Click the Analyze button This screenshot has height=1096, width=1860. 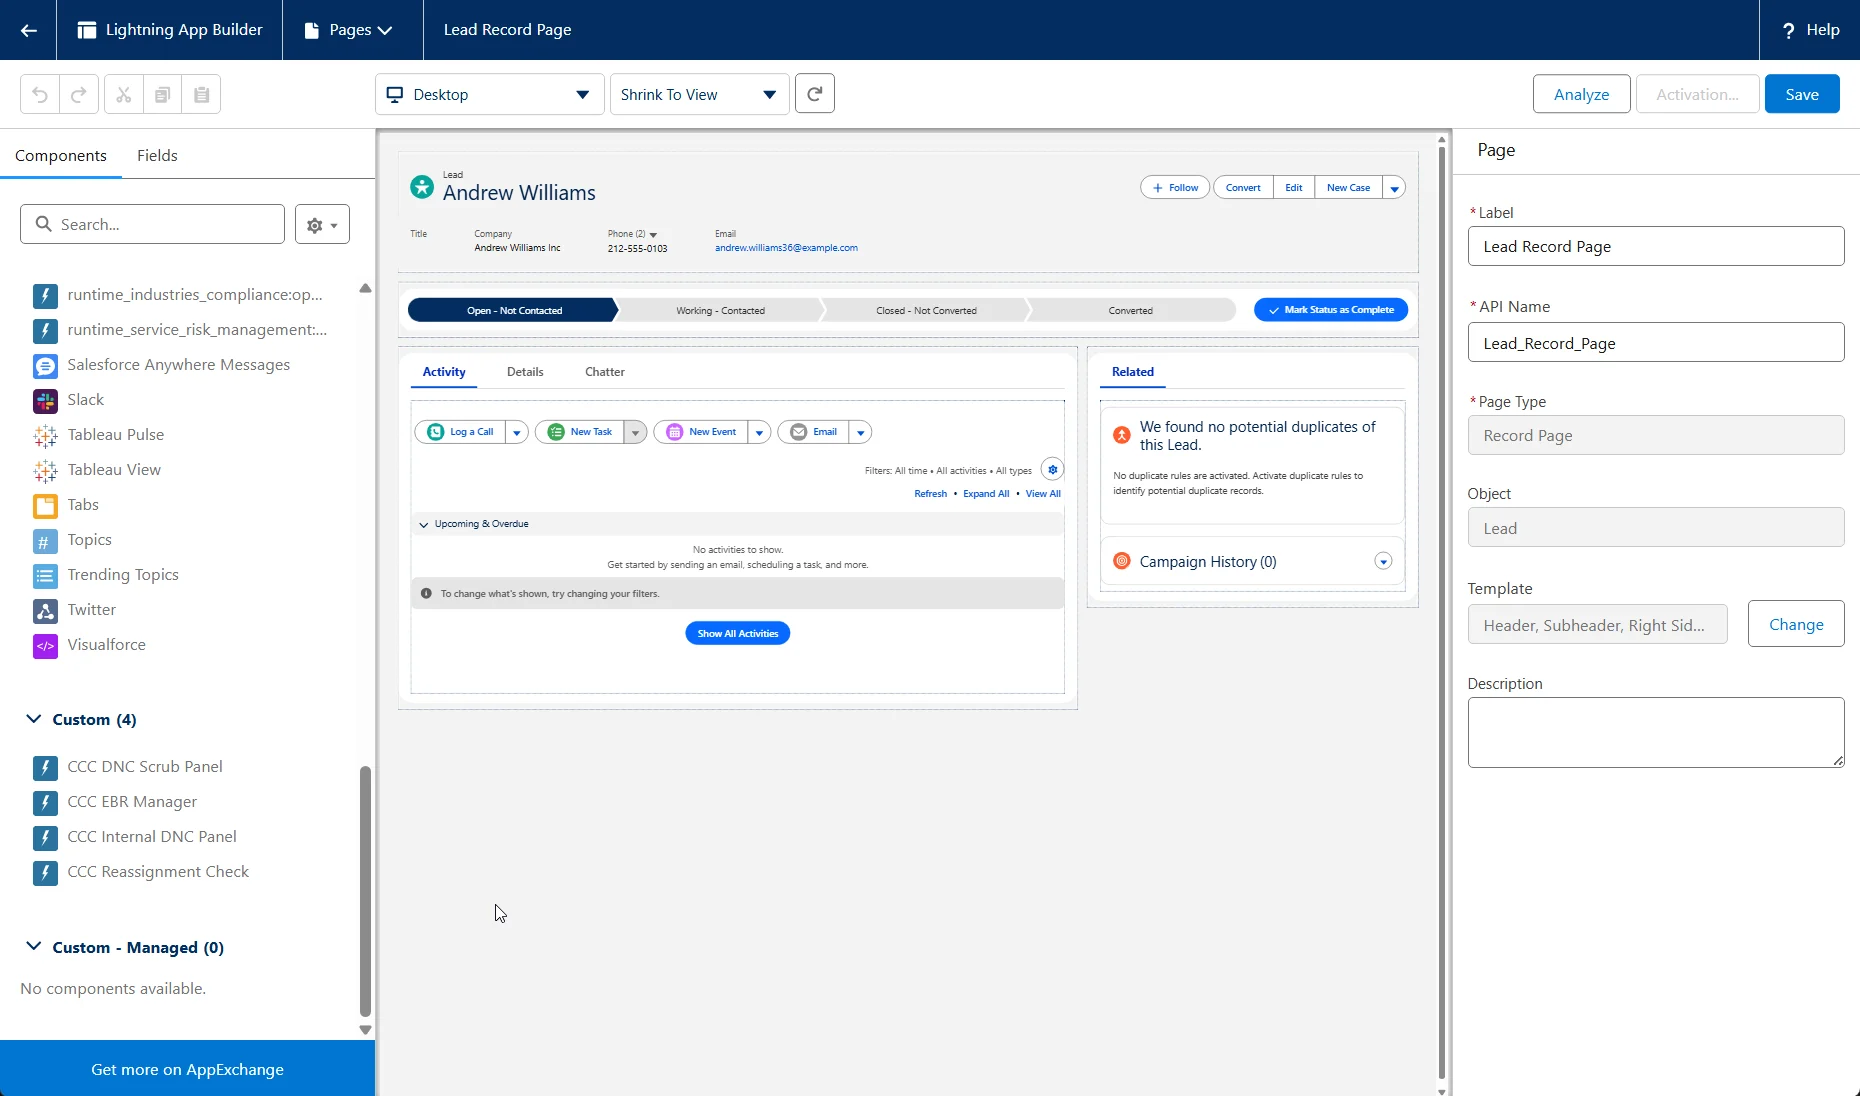pyautogui.click(x=1582, y=94)
